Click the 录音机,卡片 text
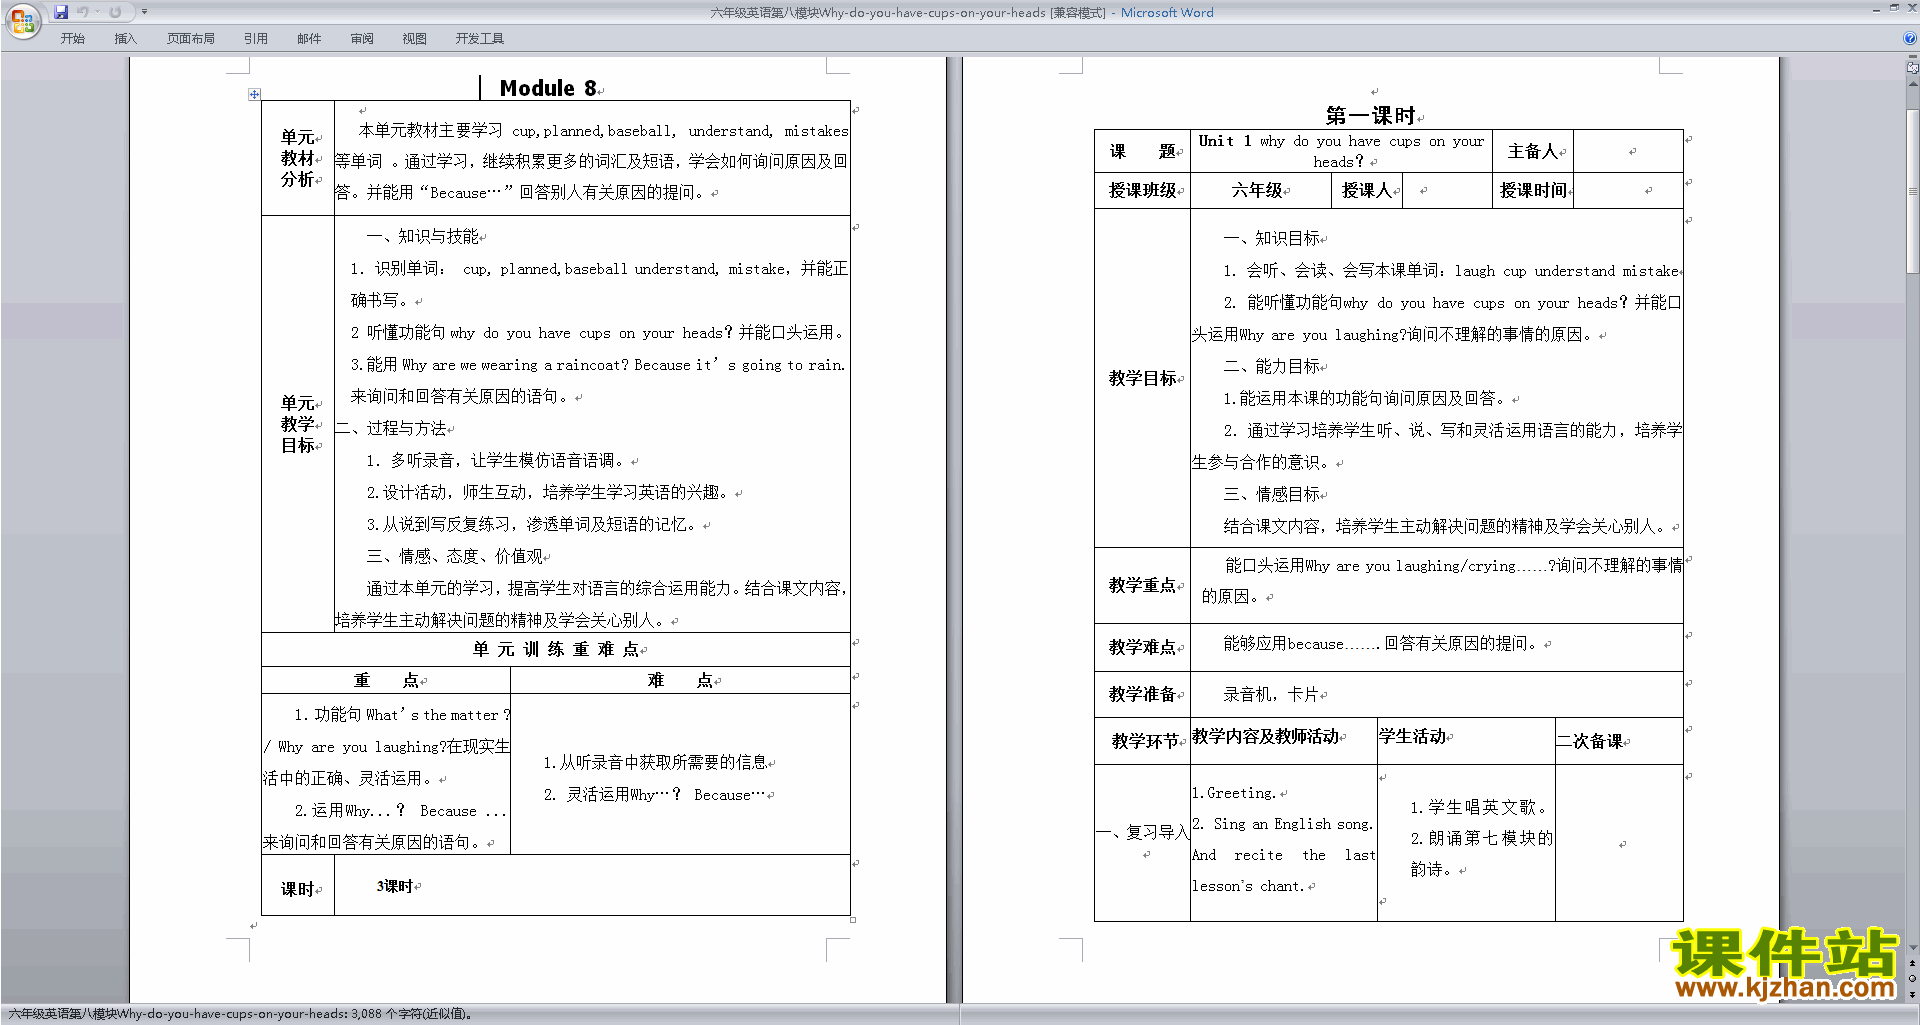 1271,694
